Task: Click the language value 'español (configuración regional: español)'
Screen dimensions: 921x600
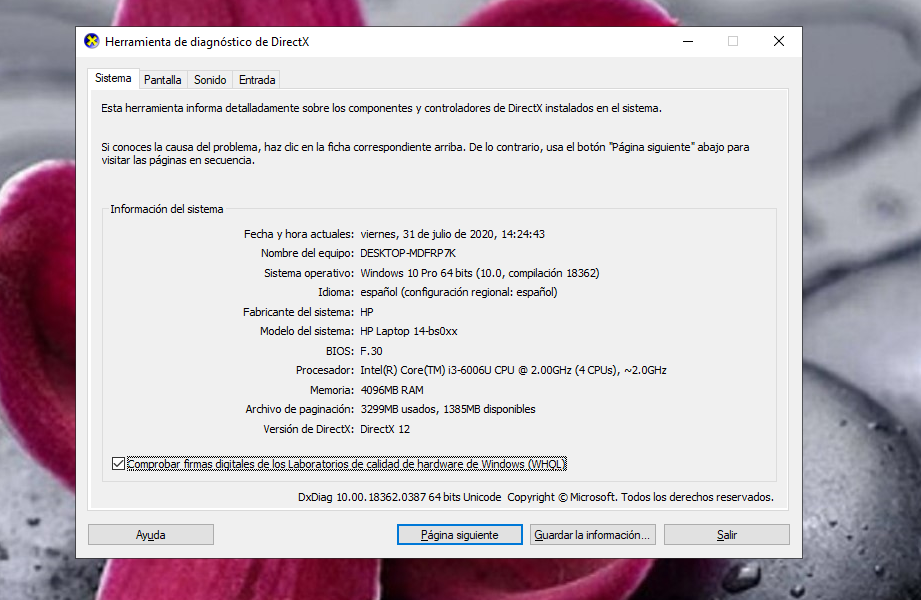Action: [459, 292]
